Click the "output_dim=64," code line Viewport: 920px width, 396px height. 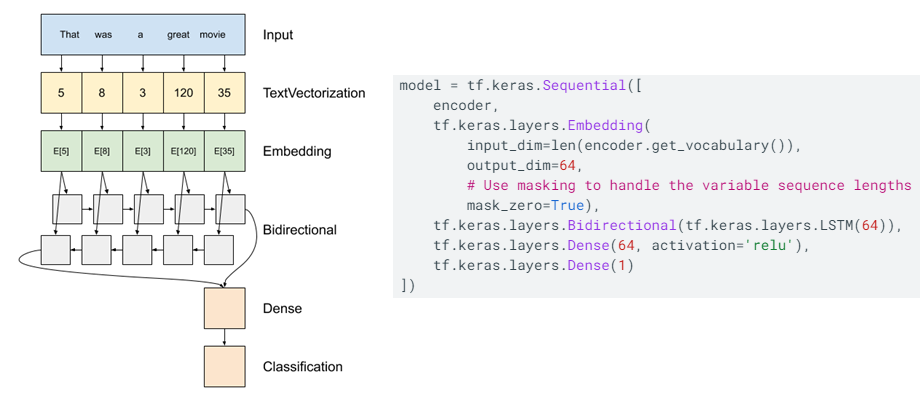[x=525, y=165]
